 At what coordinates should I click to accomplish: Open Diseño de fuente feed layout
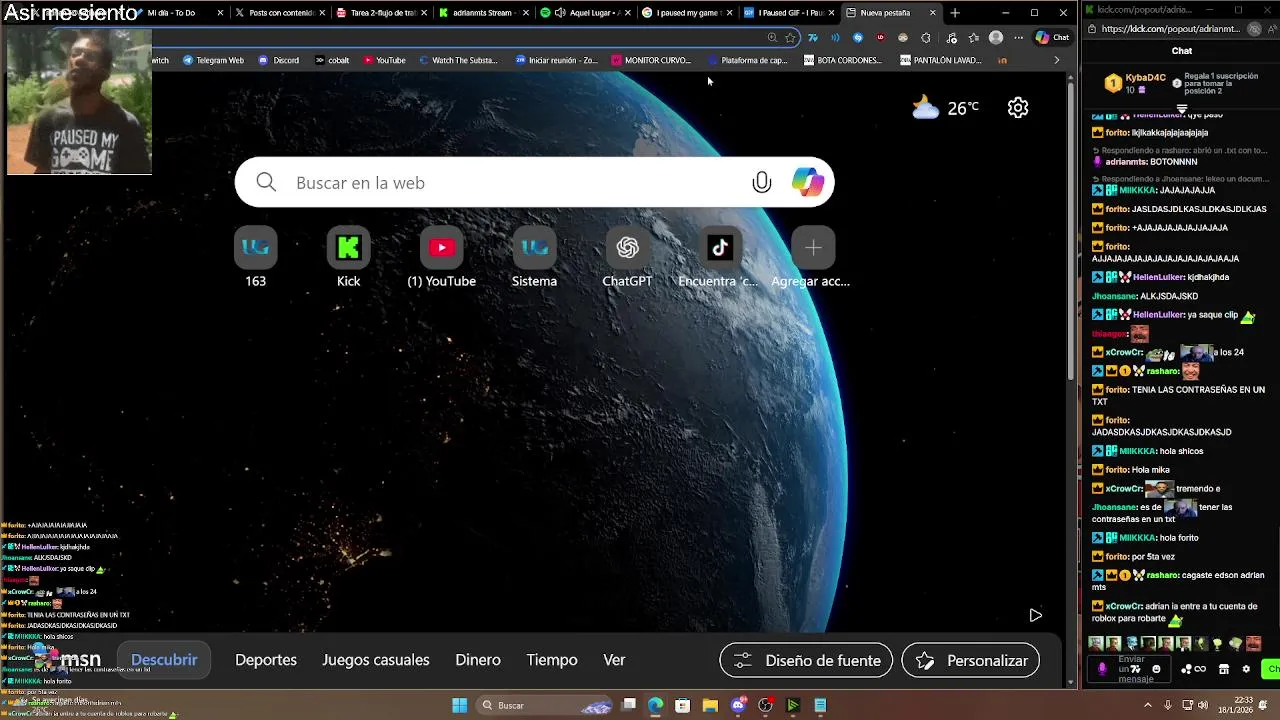click(806, 660)
